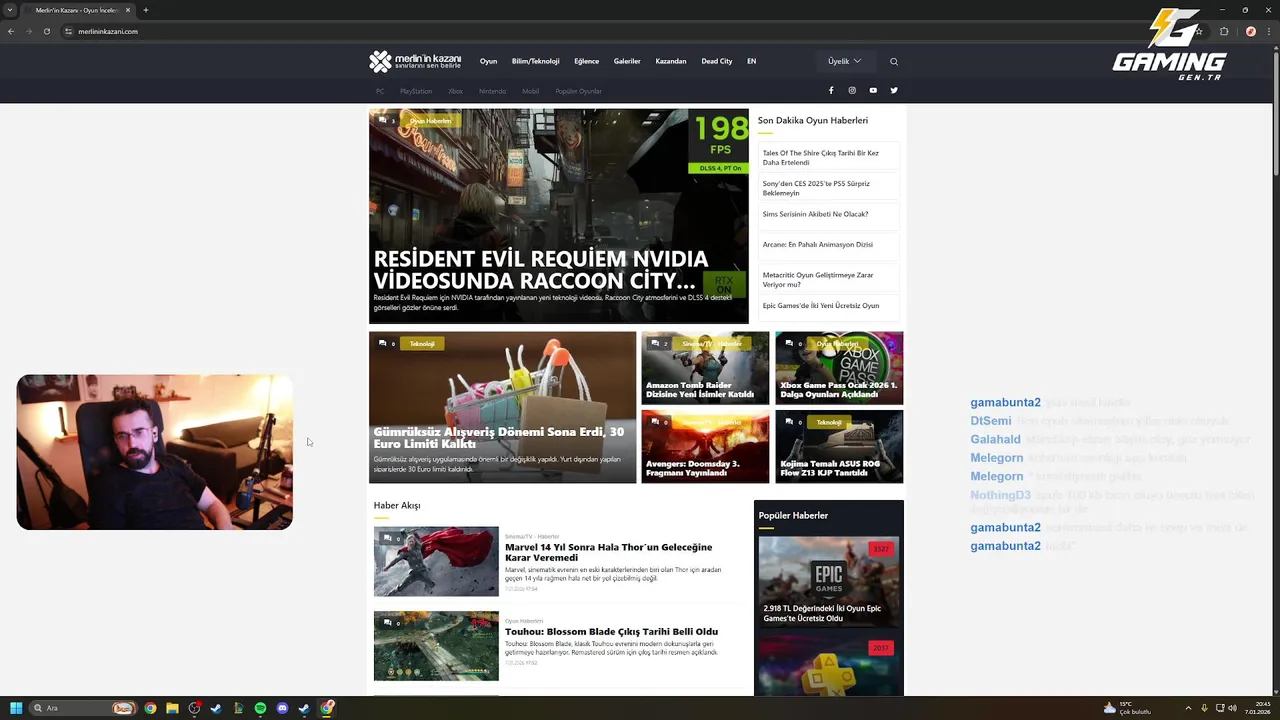Viewport: 1280px width, 720px height.
Task: Click the volume icon in system tray
Action: 1232,708
